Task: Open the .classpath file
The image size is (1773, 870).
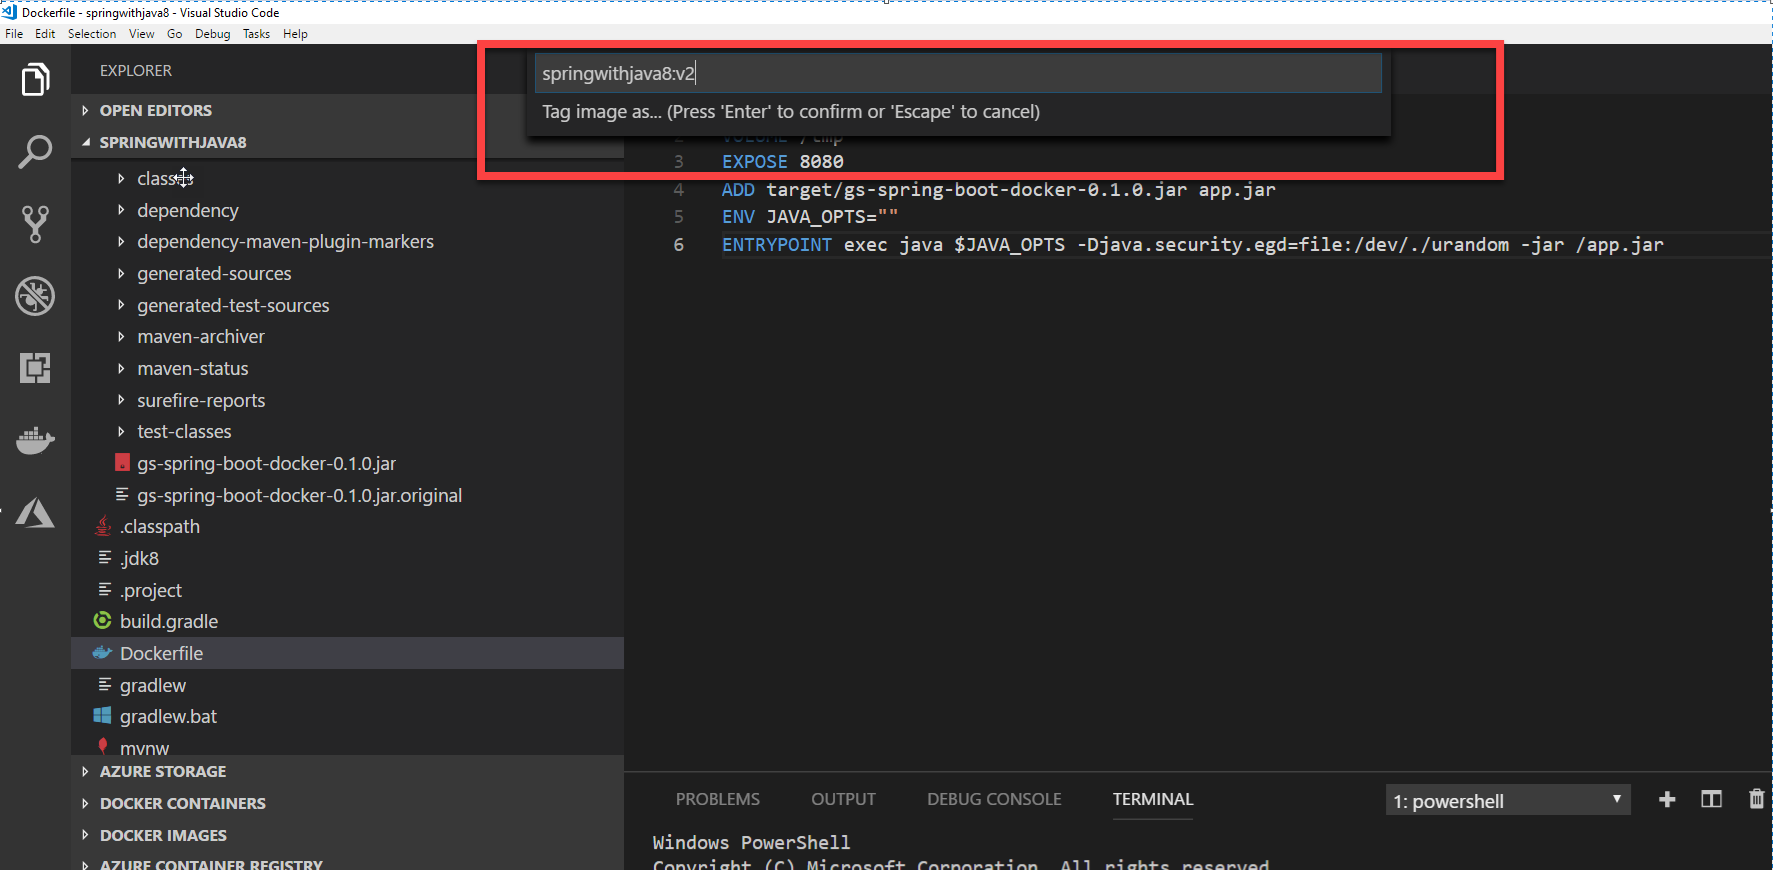Action: (160, 526)
